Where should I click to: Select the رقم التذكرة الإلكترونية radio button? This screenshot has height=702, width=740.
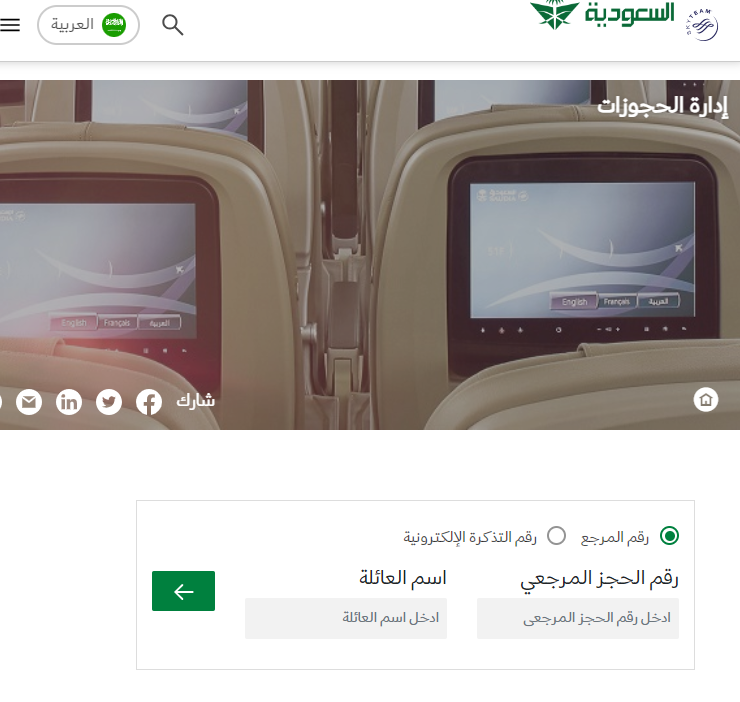pos(556,536)
